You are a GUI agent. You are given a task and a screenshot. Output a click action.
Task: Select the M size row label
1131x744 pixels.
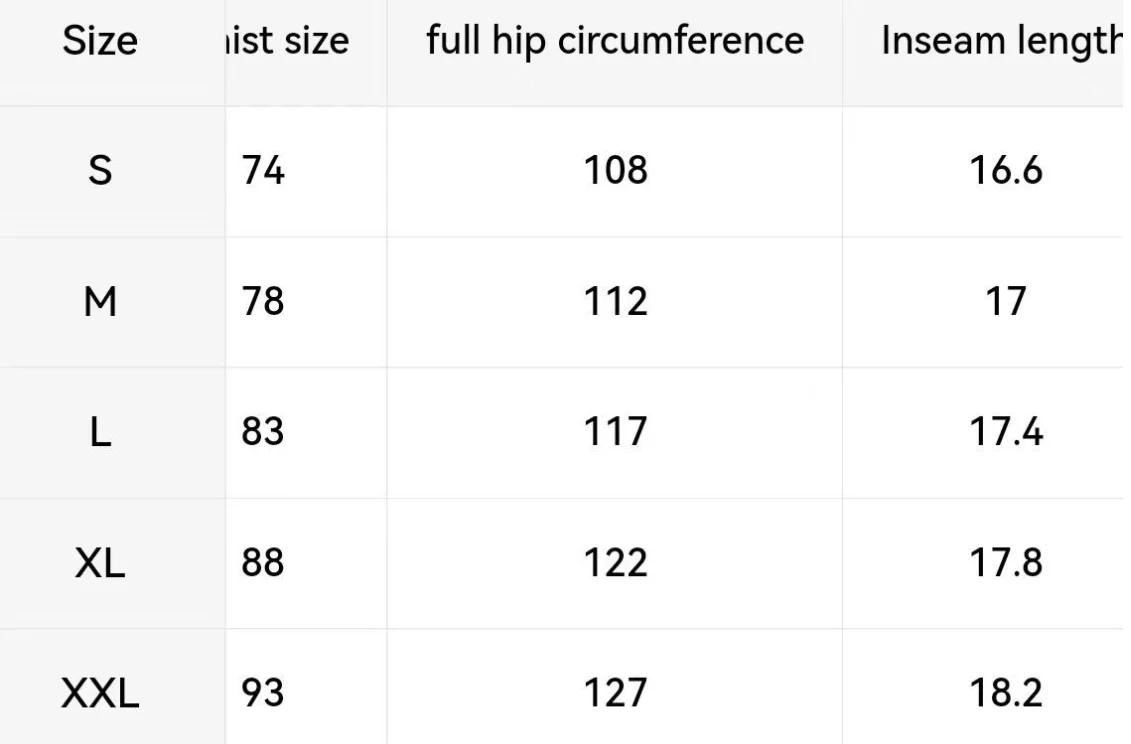(x=100, y=302)
